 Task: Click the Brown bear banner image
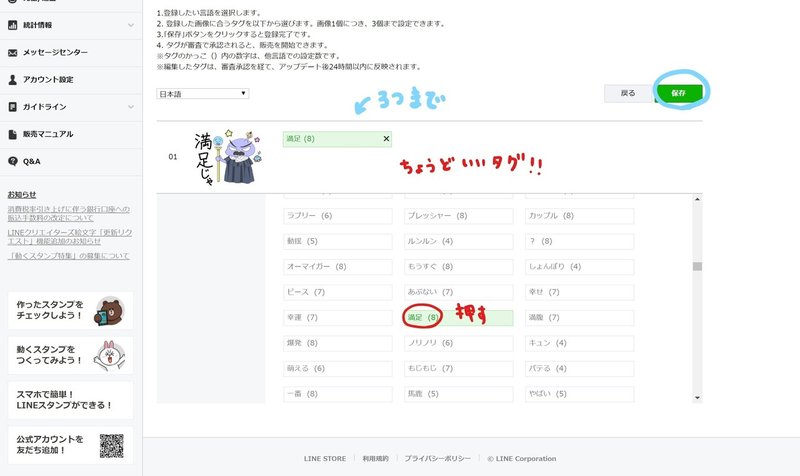click(x=110, y=311)
